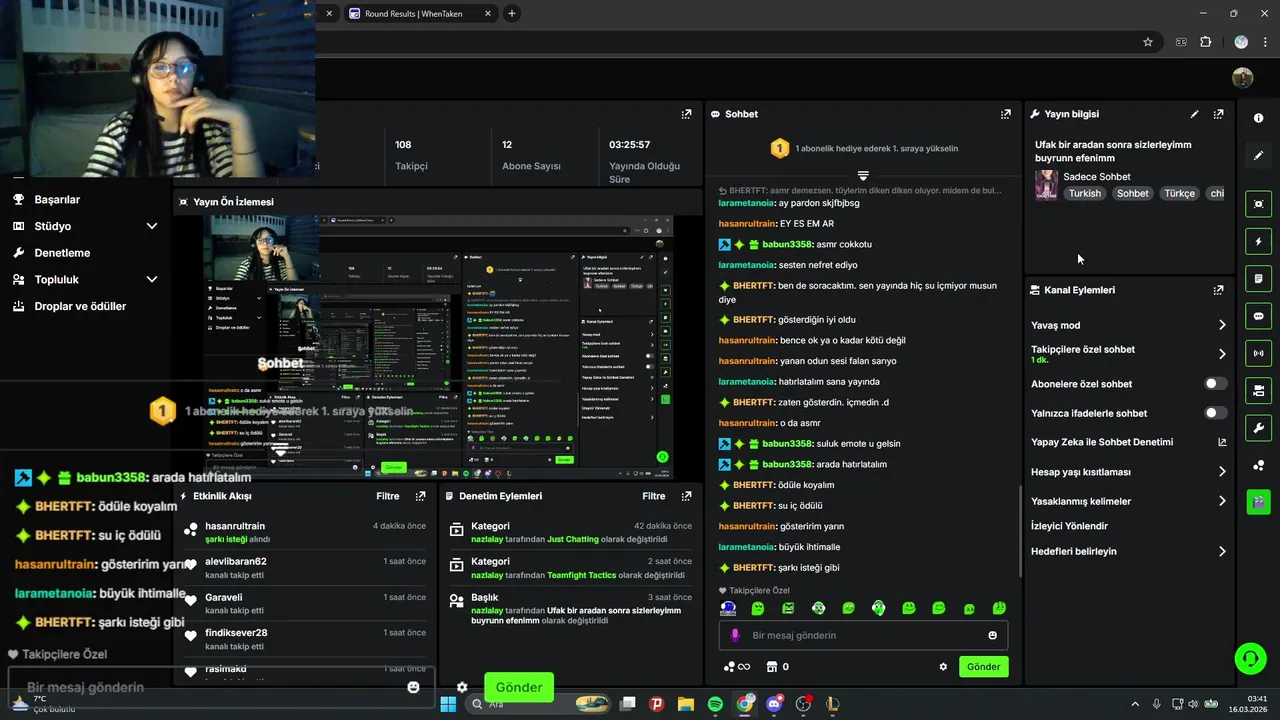Click the lightning bolt quick action icon
This screenshot has width=1280, height=720.
click(x=1258, y=241)
